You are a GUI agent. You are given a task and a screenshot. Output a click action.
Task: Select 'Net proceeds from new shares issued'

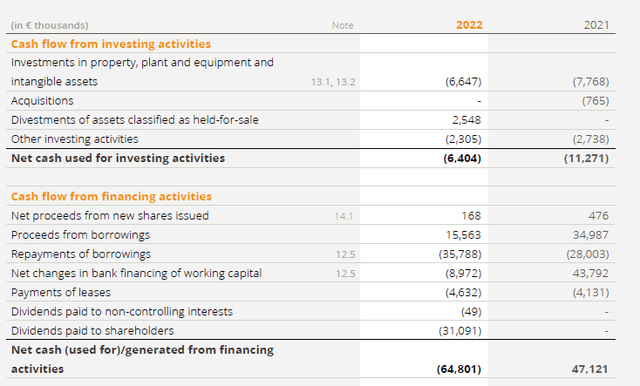110,216
